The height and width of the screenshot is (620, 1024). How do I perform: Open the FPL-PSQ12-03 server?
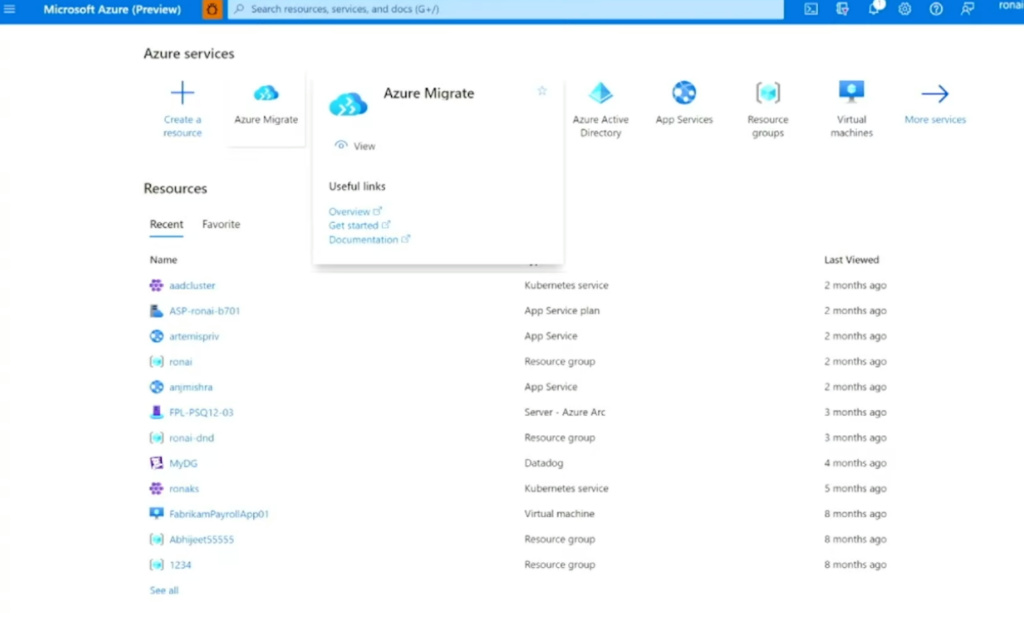coord(201,413)
